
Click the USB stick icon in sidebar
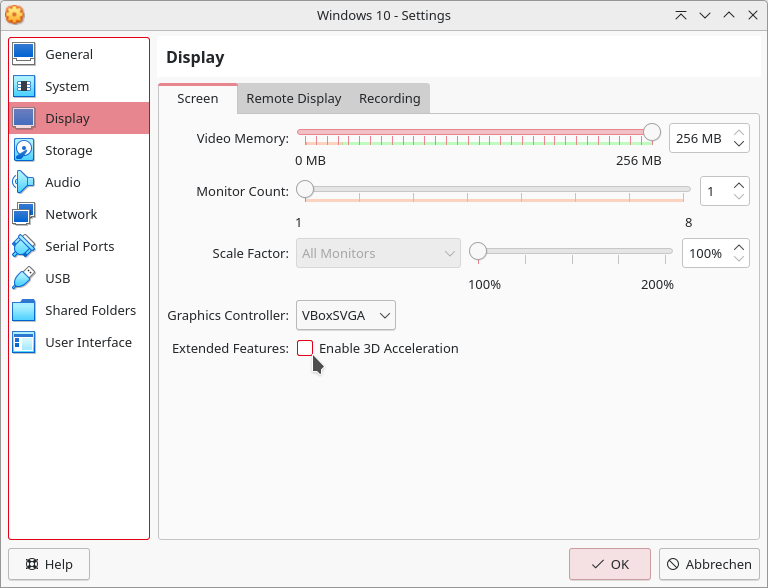tap(24, 278)
